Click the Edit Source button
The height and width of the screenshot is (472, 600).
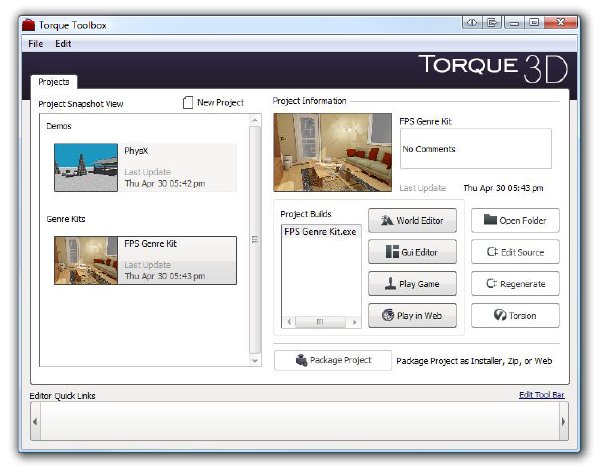point(515,252)
